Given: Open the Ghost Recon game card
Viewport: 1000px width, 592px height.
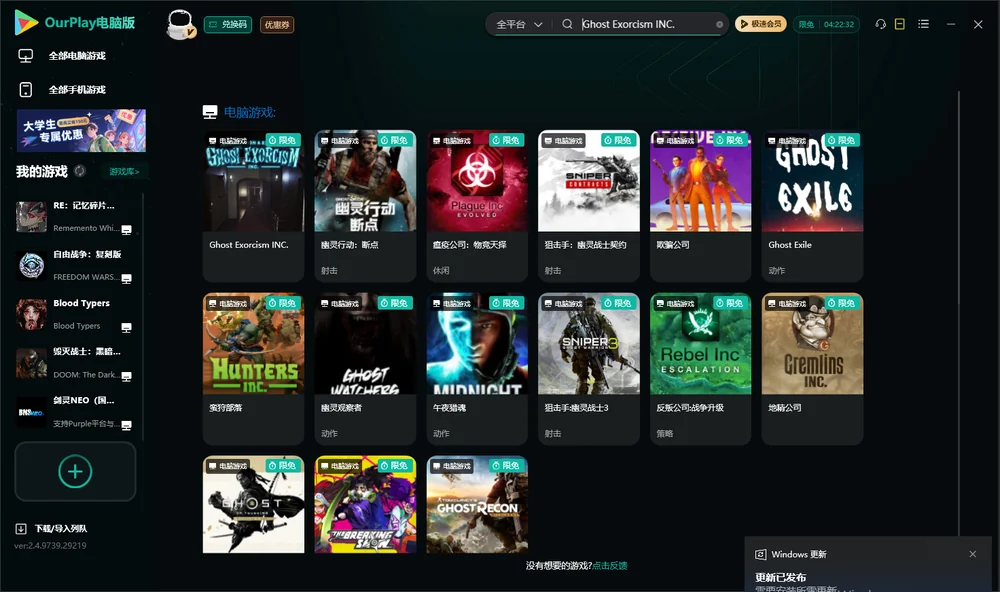Looking at the screenshot, I should point(477,504).
